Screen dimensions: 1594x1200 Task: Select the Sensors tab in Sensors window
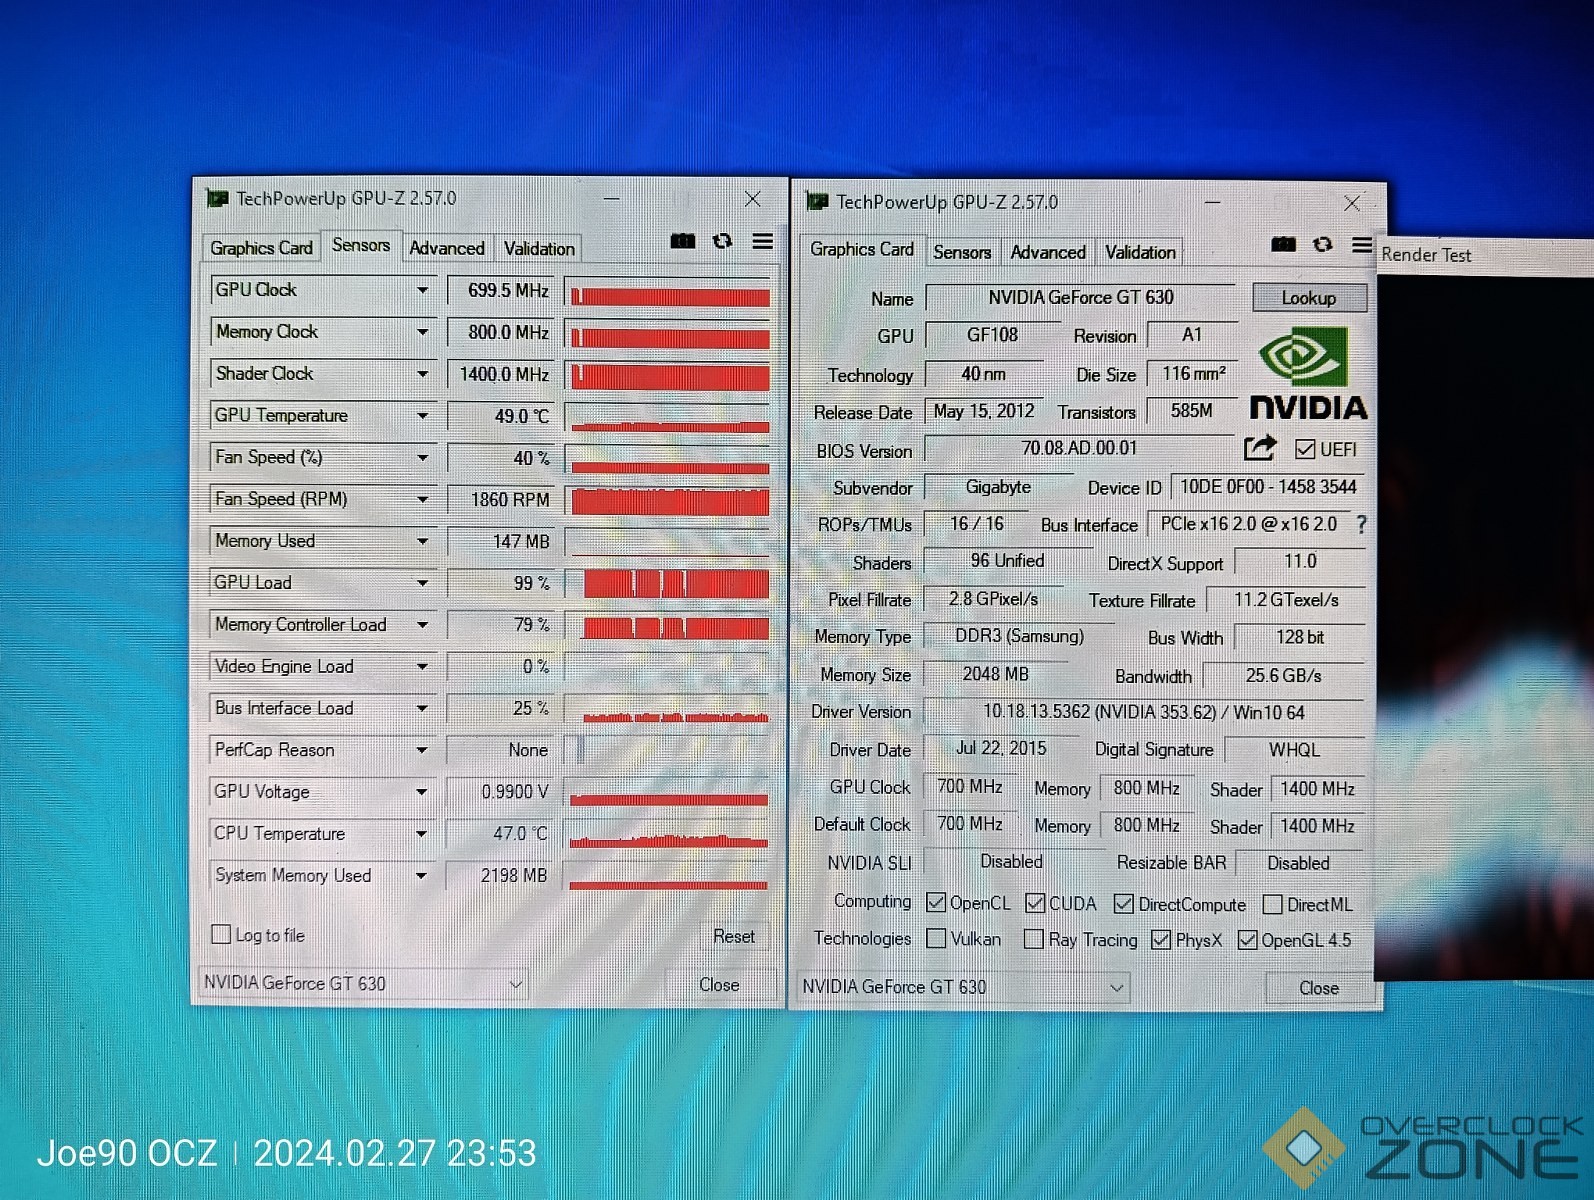[x=361, y=245]
